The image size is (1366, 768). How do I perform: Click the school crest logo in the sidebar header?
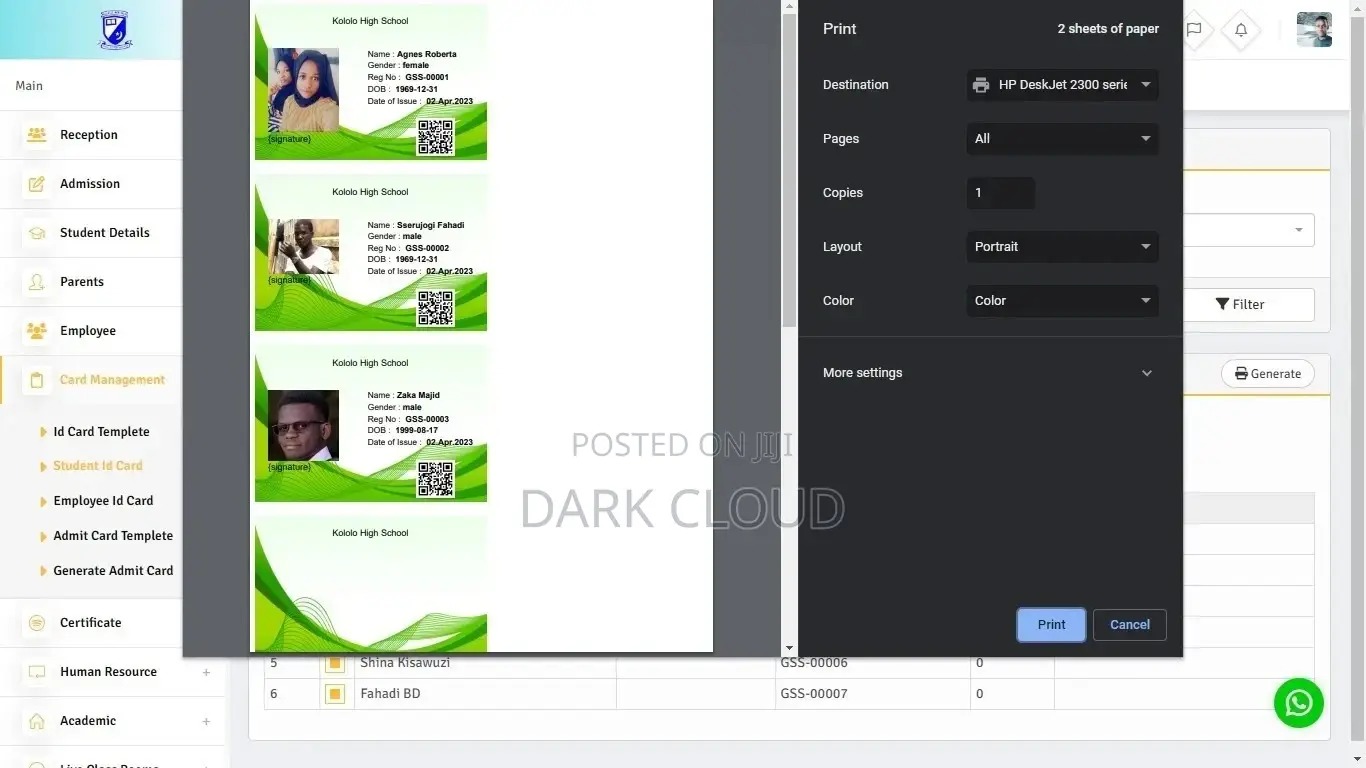coord(116,30)
